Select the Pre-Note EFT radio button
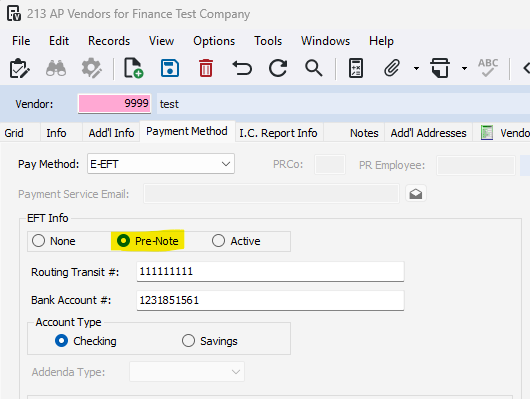This screenshot has width=530, height=399. coord(123,241)
